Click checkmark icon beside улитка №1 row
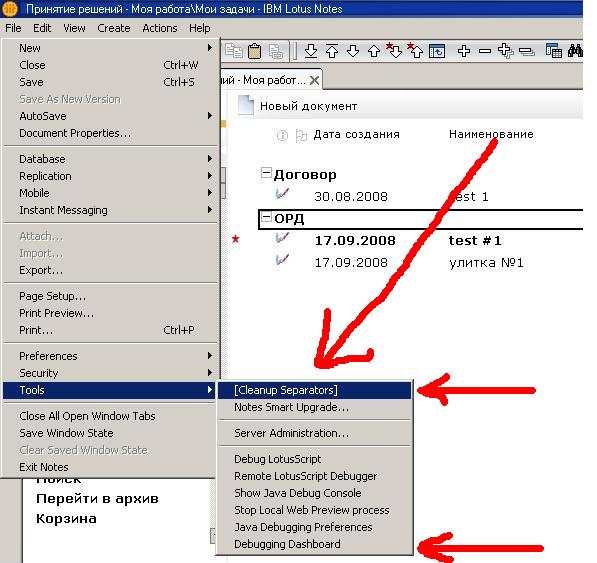This screenshot has height=563, width=597. tap(282, 260)
